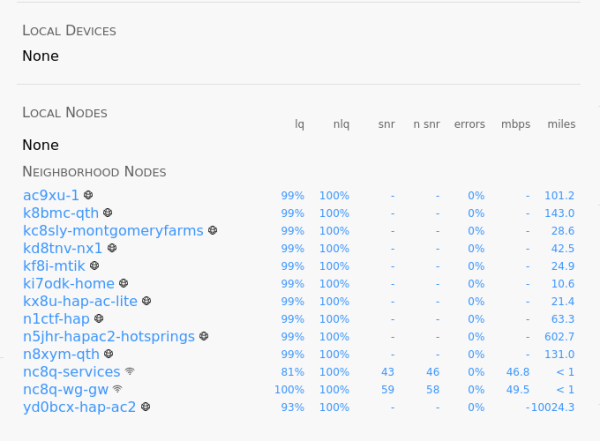The image size is (600, 441).
Task: Click wifi signal icon next to nc8q-wg-gw
Action: pyautogui.click(x=117, y=389)
